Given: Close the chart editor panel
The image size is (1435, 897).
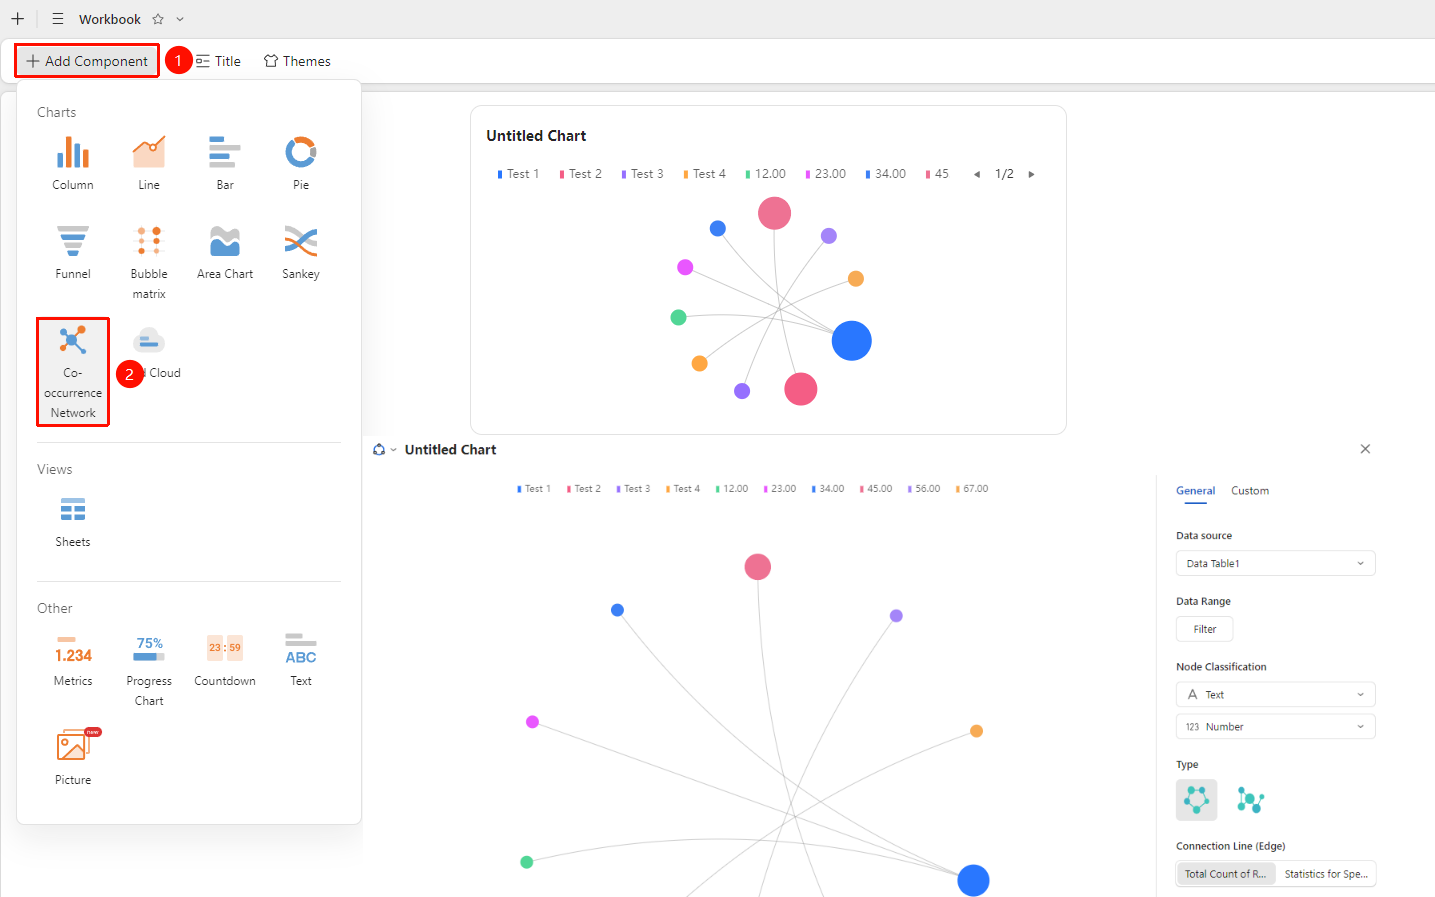Looking at the screenshot, I should click(1365, 449).
